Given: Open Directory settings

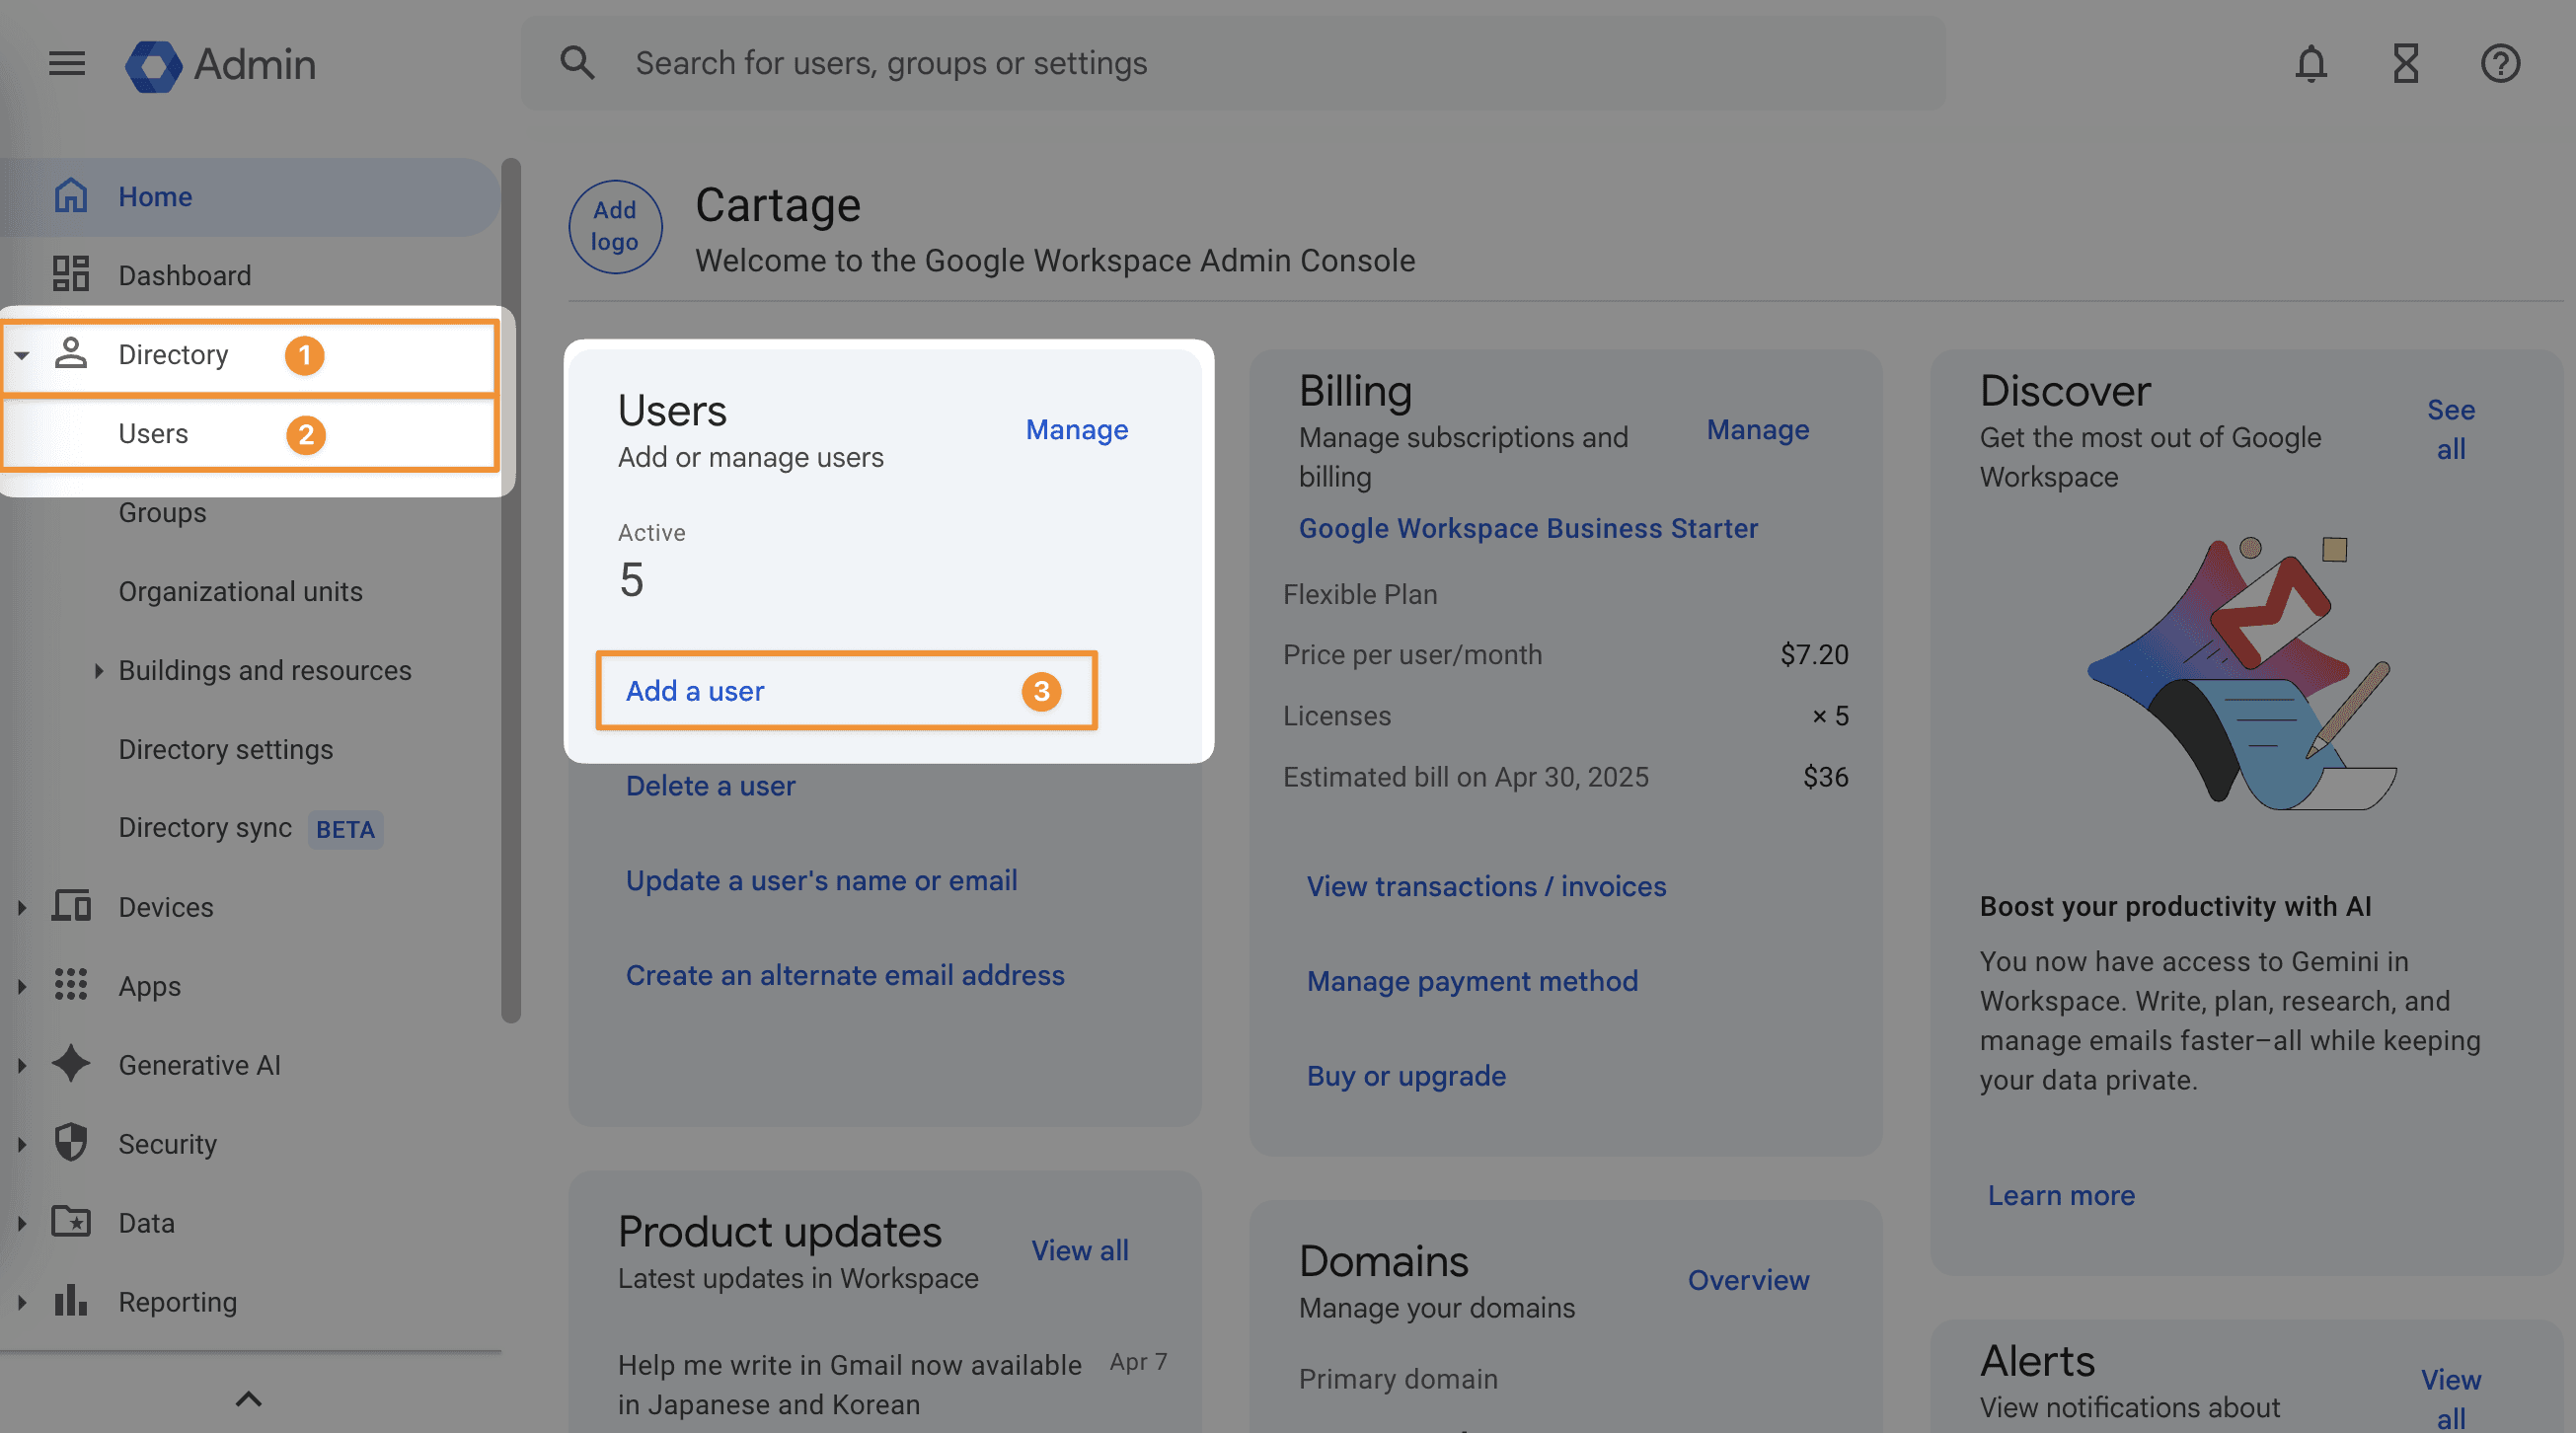Looking at the screenshot, I should coord(225,749).
